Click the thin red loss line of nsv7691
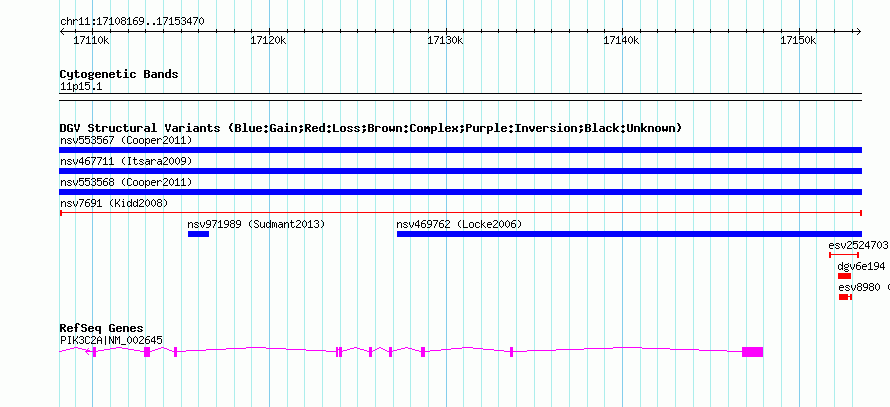 (x=460, y=213)
